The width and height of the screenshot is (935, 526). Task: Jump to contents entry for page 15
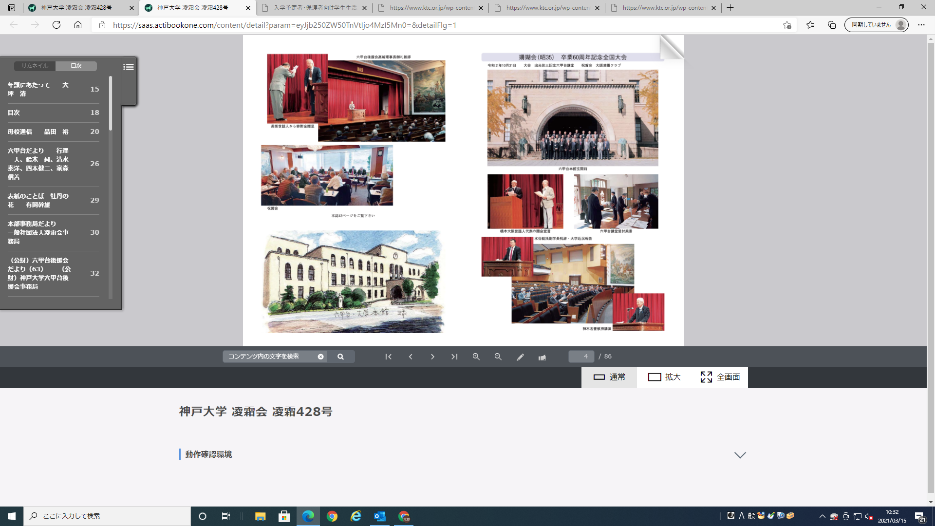pyautogui.click(x=54, y=89)
